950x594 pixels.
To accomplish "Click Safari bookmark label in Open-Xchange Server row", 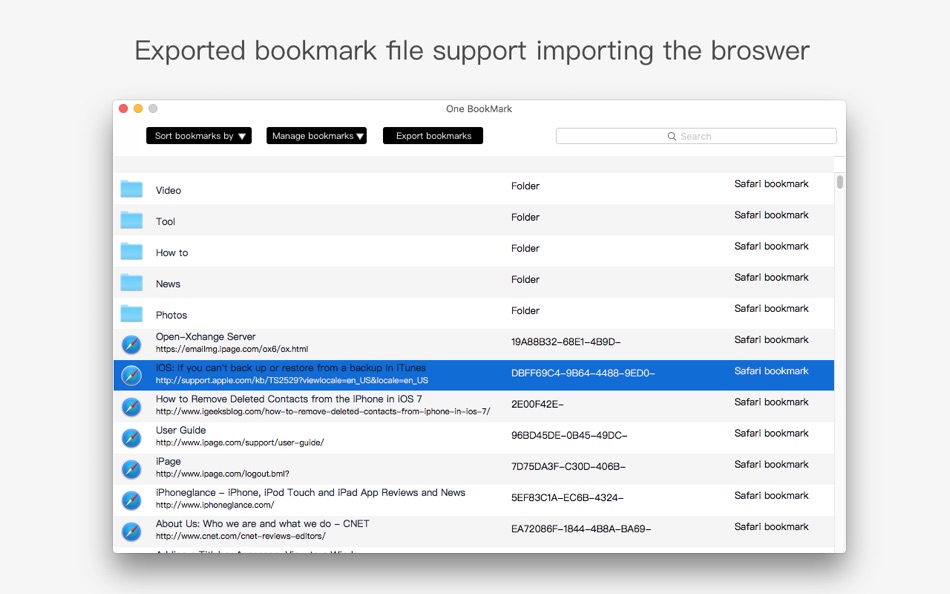I will point(771,340).
